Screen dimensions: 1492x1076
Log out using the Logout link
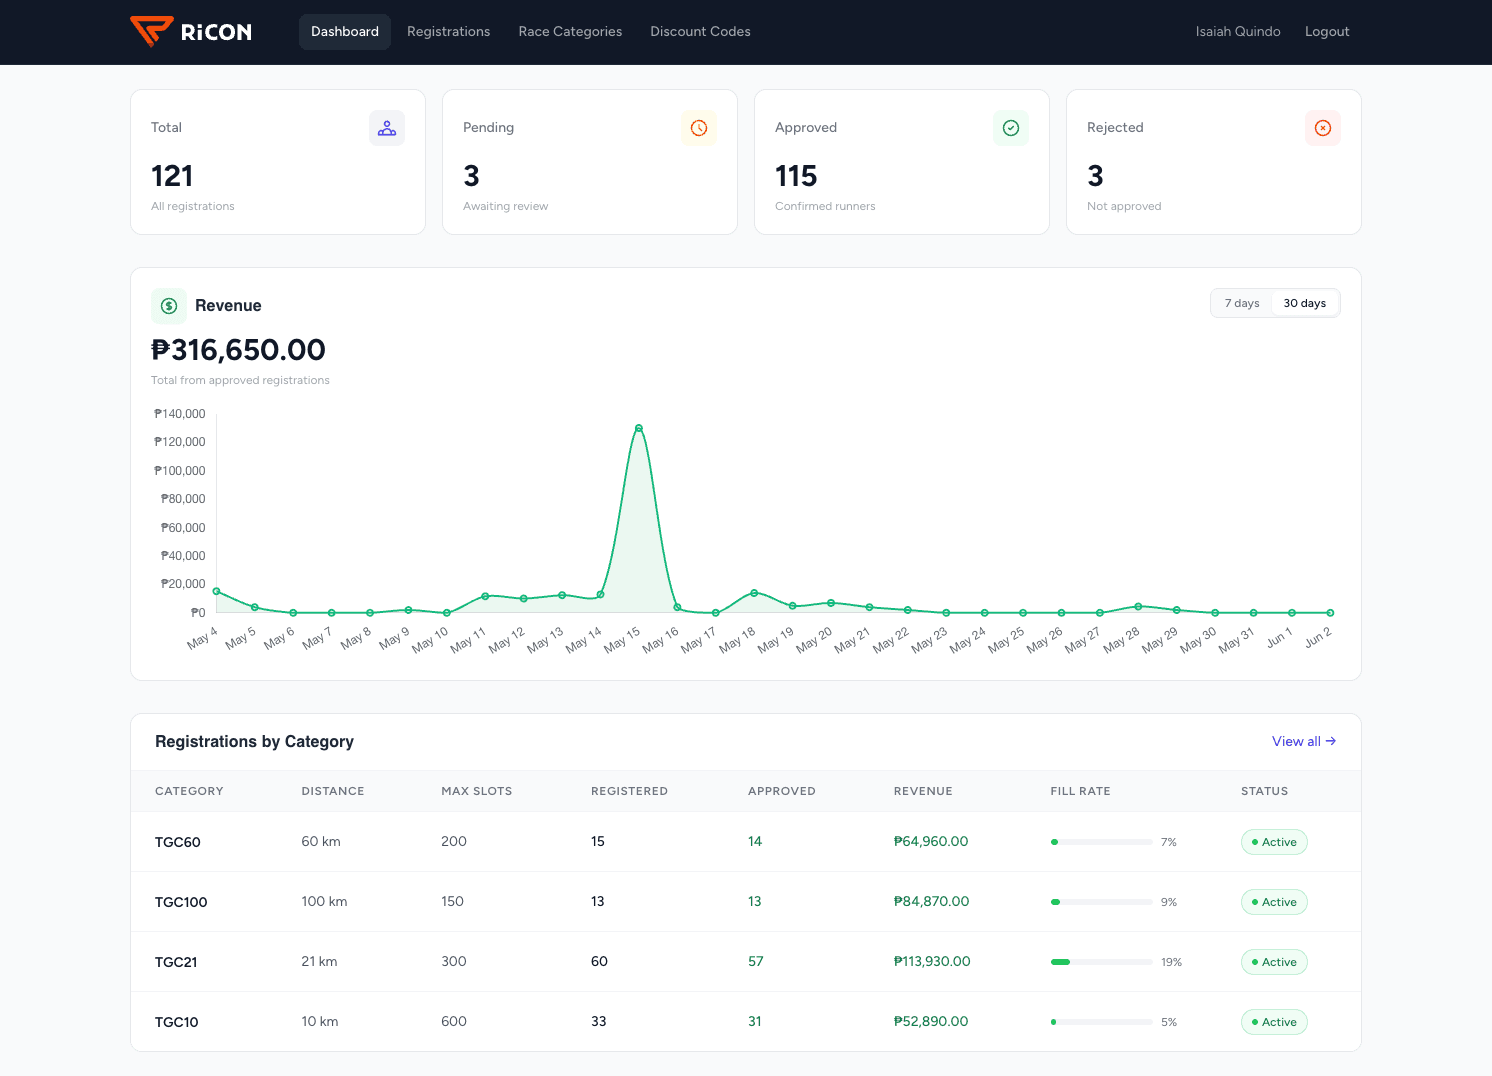[x=1327, y=32]
